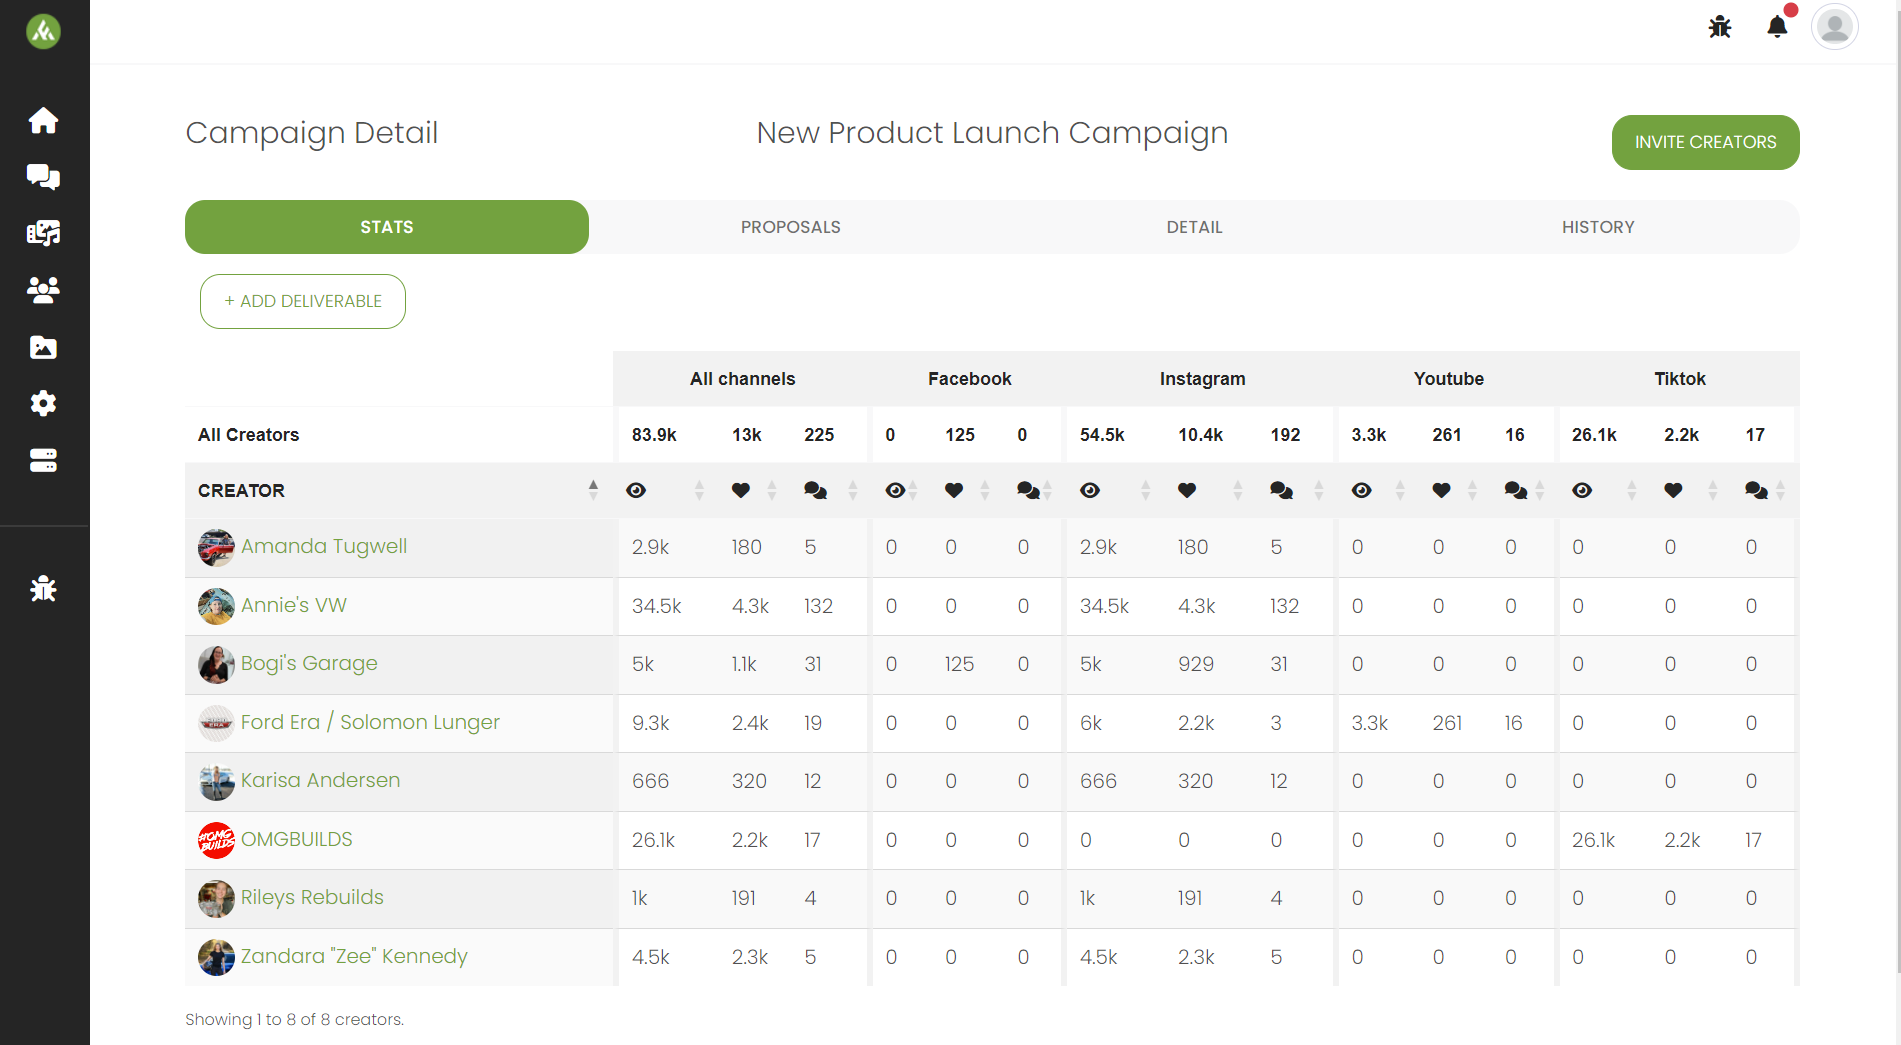Sort by Instagram likes heart column
The height and width of the screenshot is (1045, 1901).
[1237, 490]
